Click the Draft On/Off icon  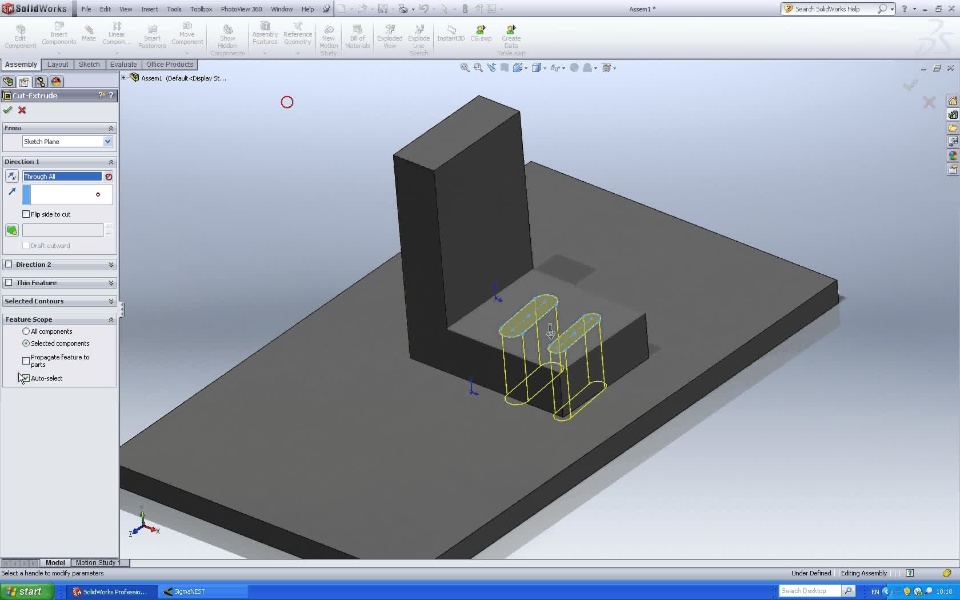pos(12,230)
